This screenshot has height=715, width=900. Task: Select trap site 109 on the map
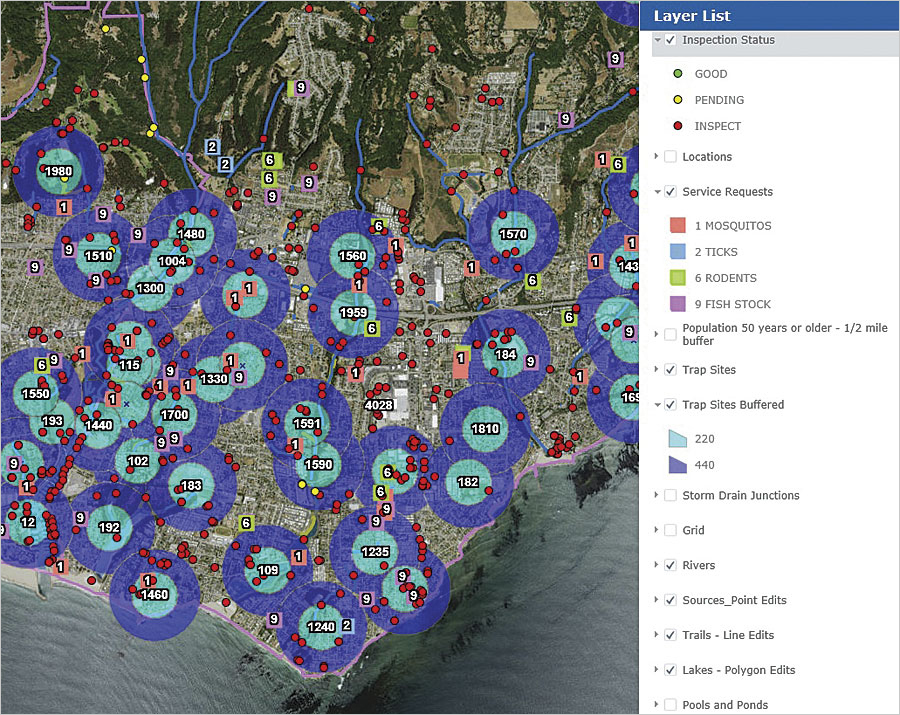268,570
